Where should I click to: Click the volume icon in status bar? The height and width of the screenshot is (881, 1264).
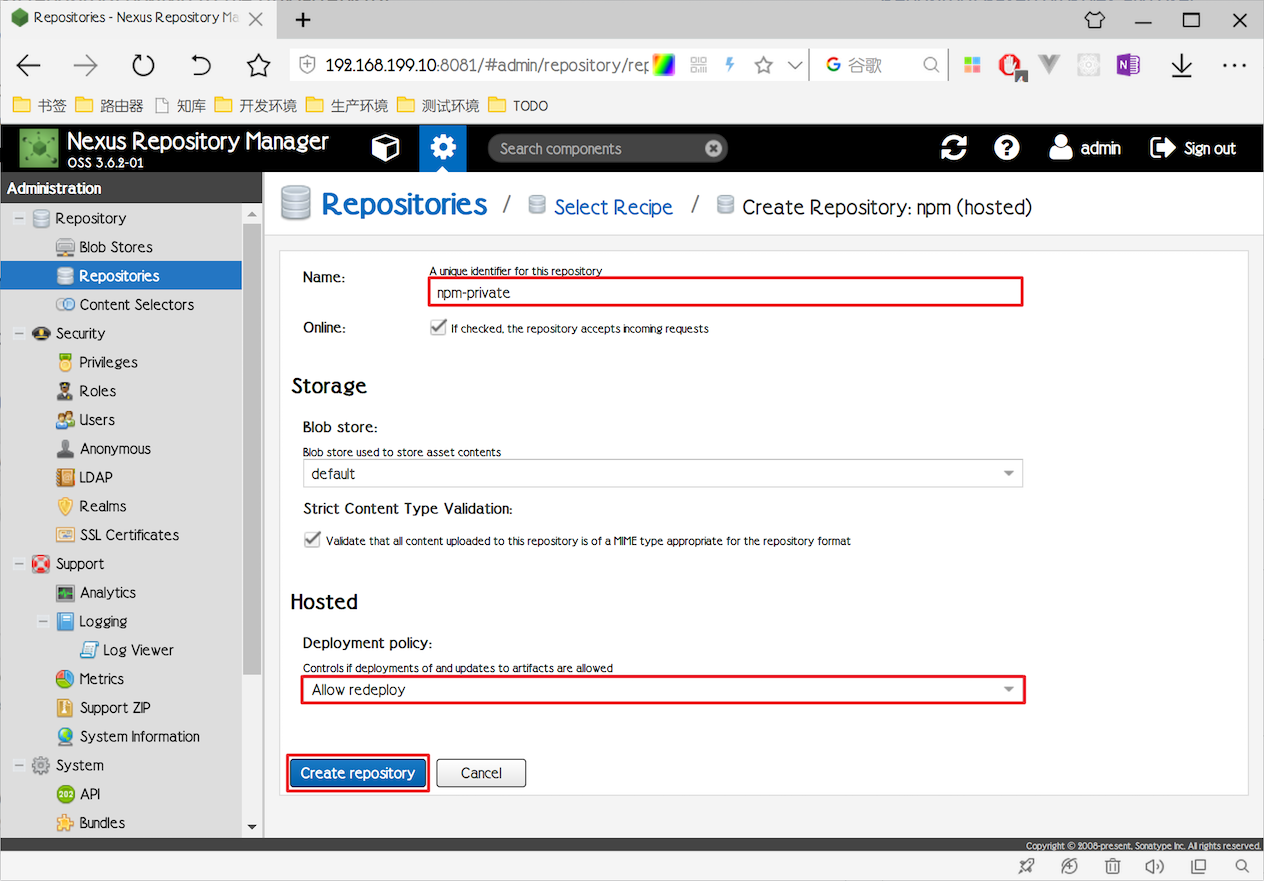[1154, 866]
